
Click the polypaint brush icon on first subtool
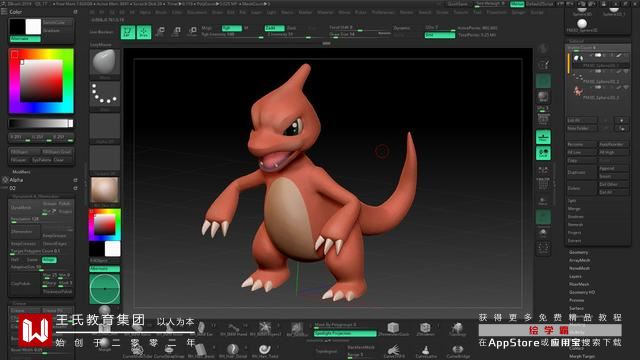tap(619, 56)
